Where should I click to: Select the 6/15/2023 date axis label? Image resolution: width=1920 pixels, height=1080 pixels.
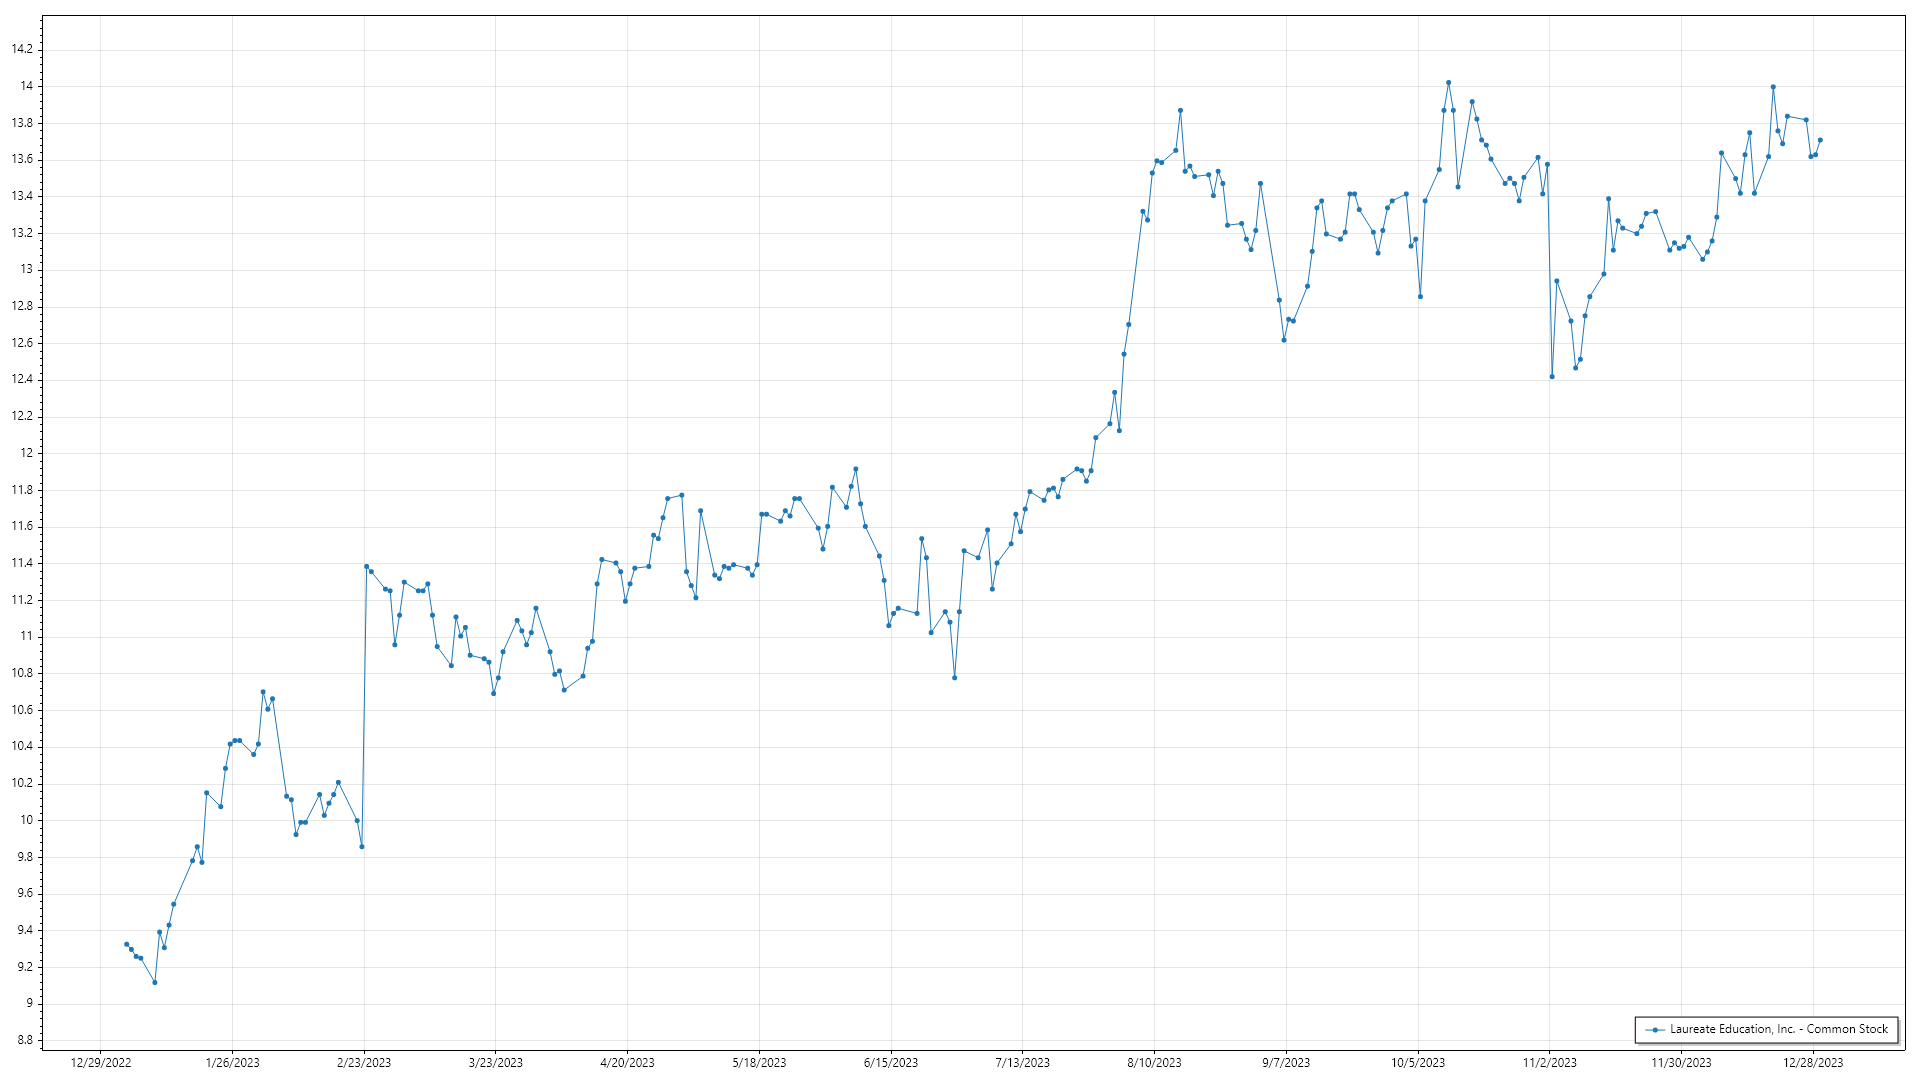pos(891,1063)
